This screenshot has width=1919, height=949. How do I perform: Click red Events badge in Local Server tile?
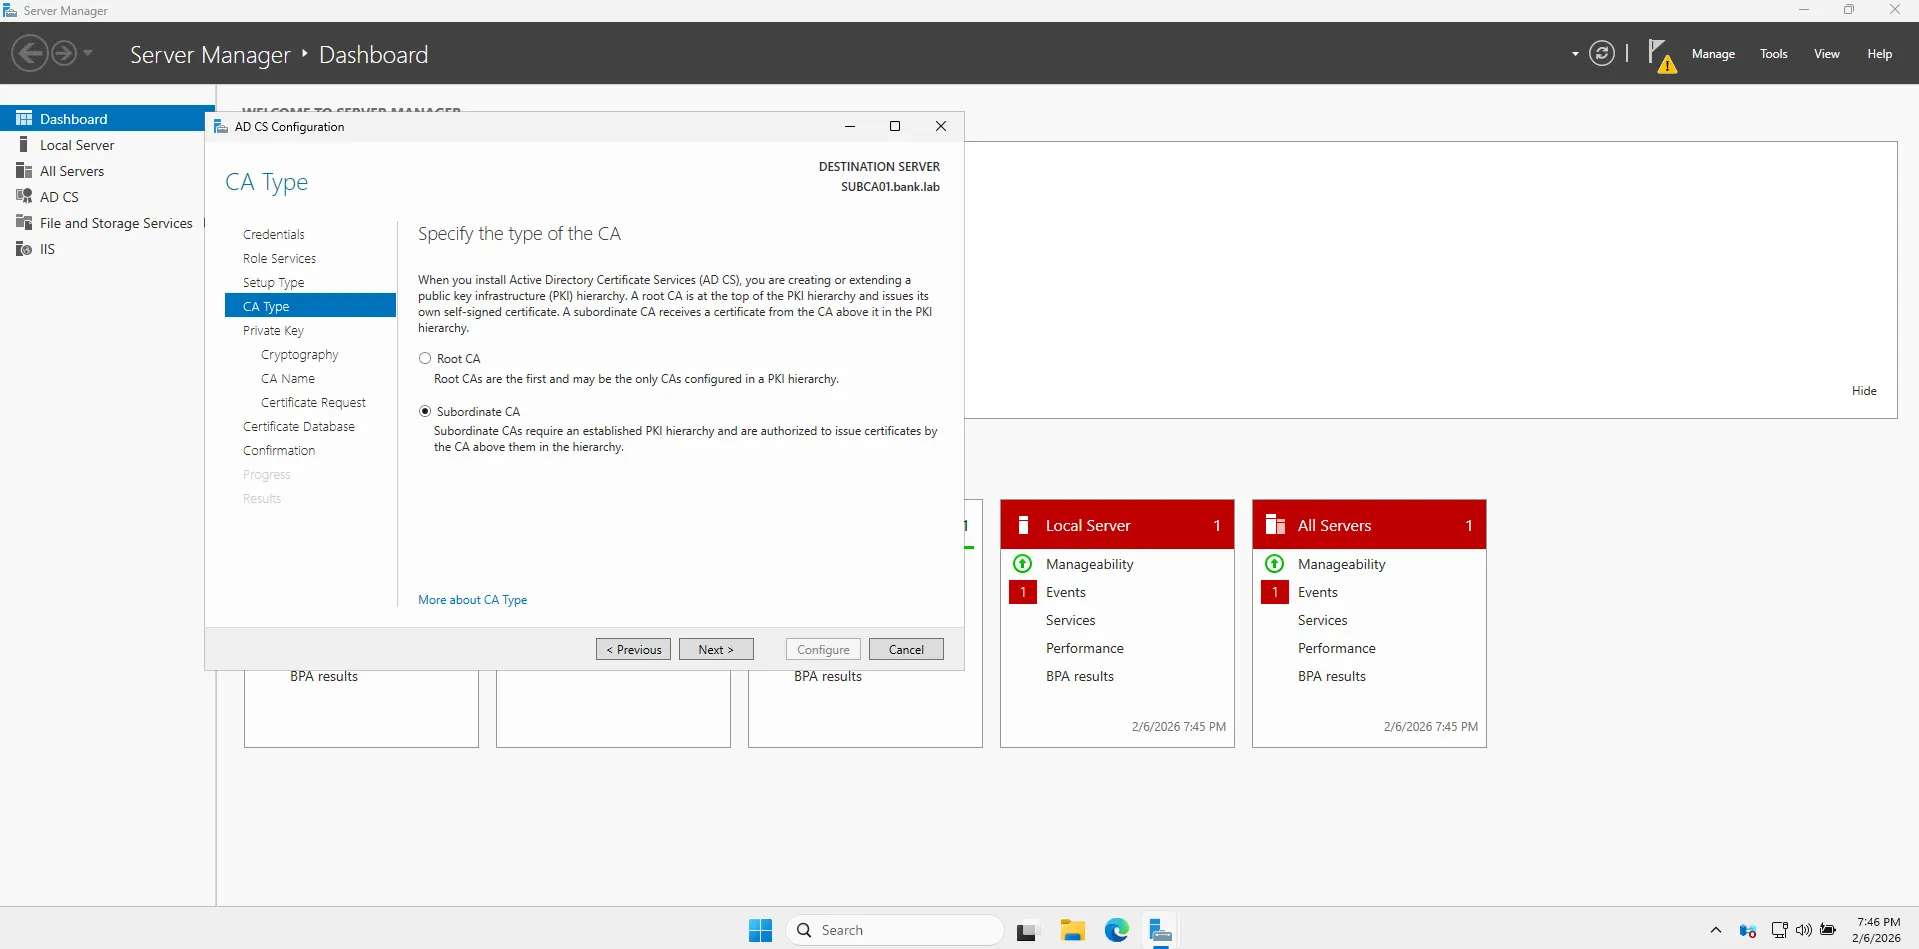[1023, 592]
